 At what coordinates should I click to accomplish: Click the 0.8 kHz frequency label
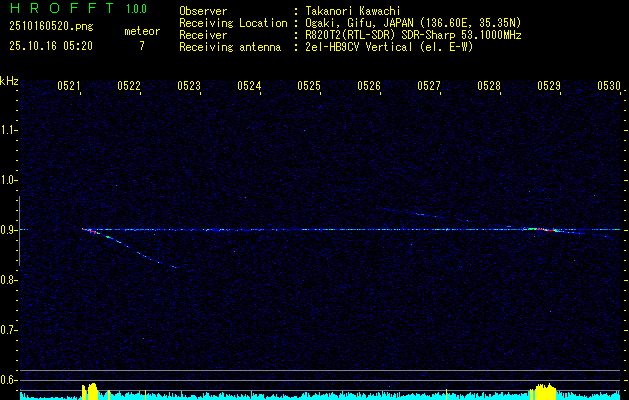(9, 280)
